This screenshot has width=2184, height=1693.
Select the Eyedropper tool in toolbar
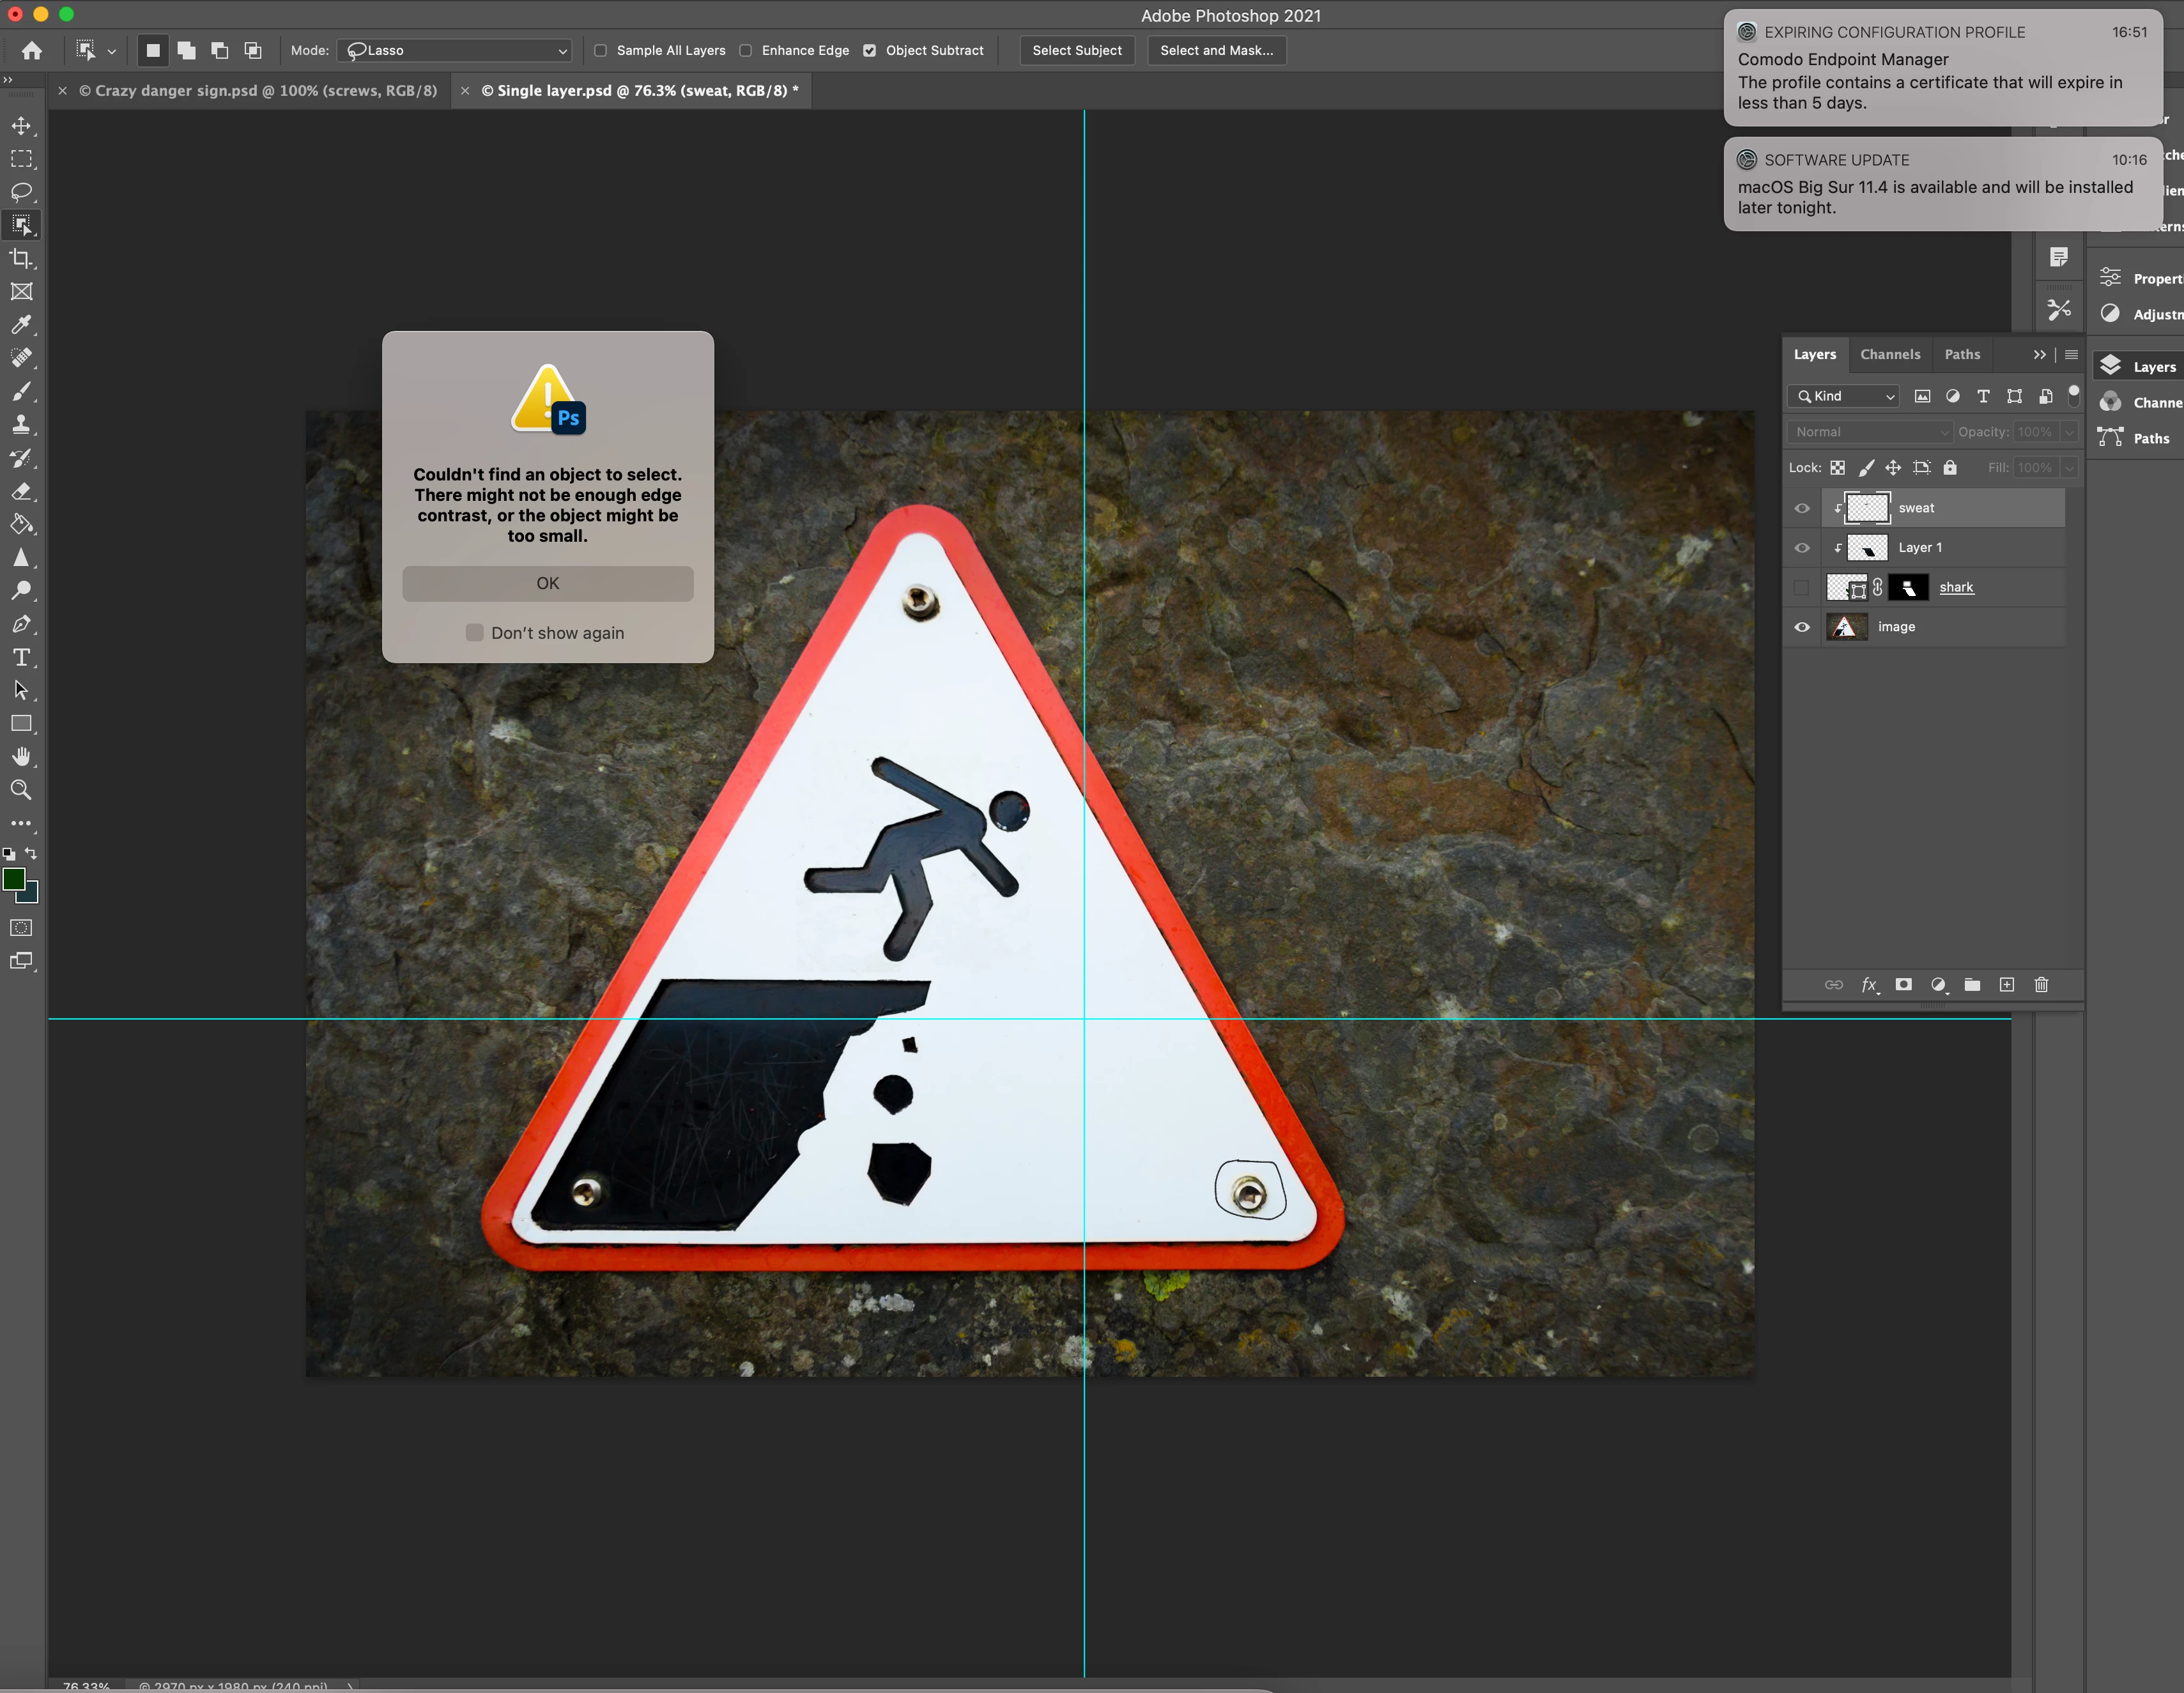(x=21, y=325)
